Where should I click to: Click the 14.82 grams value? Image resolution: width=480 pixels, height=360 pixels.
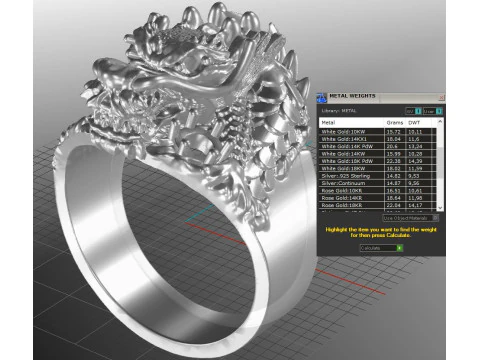click(394, 176)
